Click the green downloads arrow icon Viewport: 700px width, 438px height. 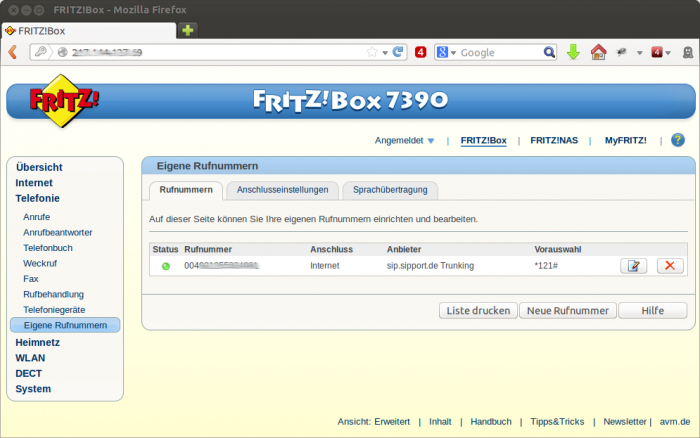pyautogui.click(x=573, y=52)
